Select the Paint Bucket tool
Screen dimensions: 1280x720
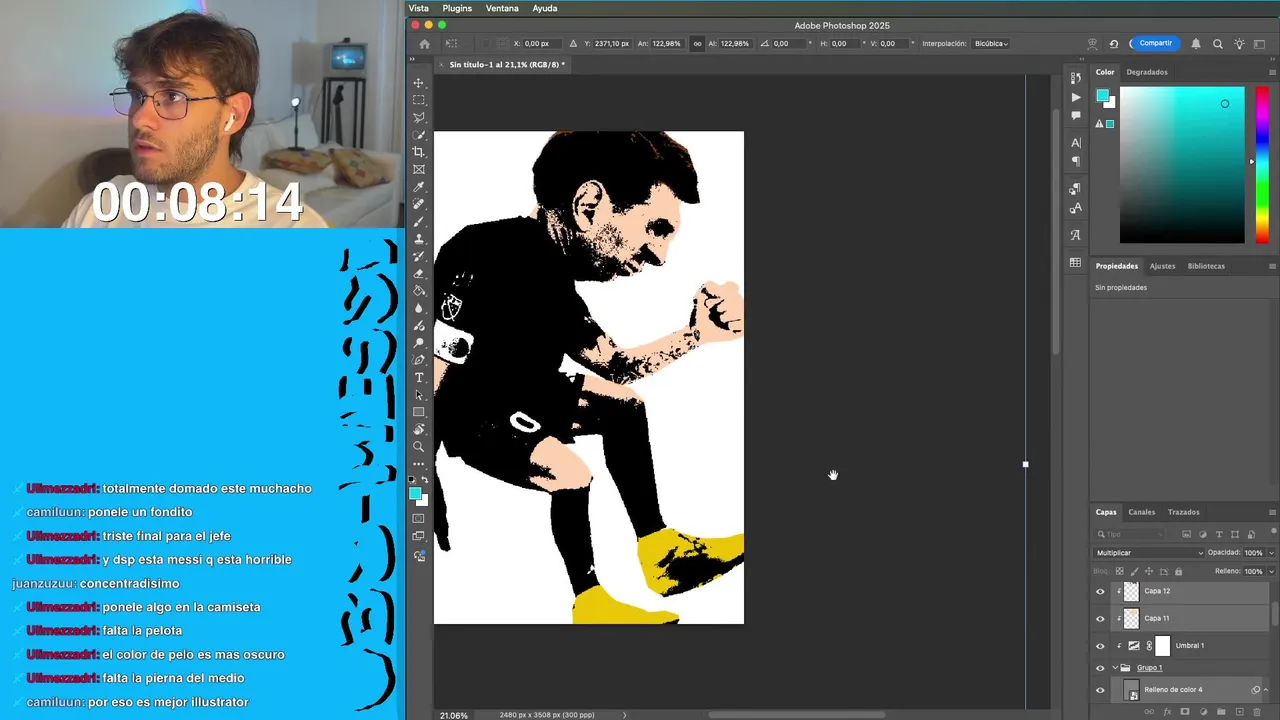pyautogui.click(x=419, y=291)
